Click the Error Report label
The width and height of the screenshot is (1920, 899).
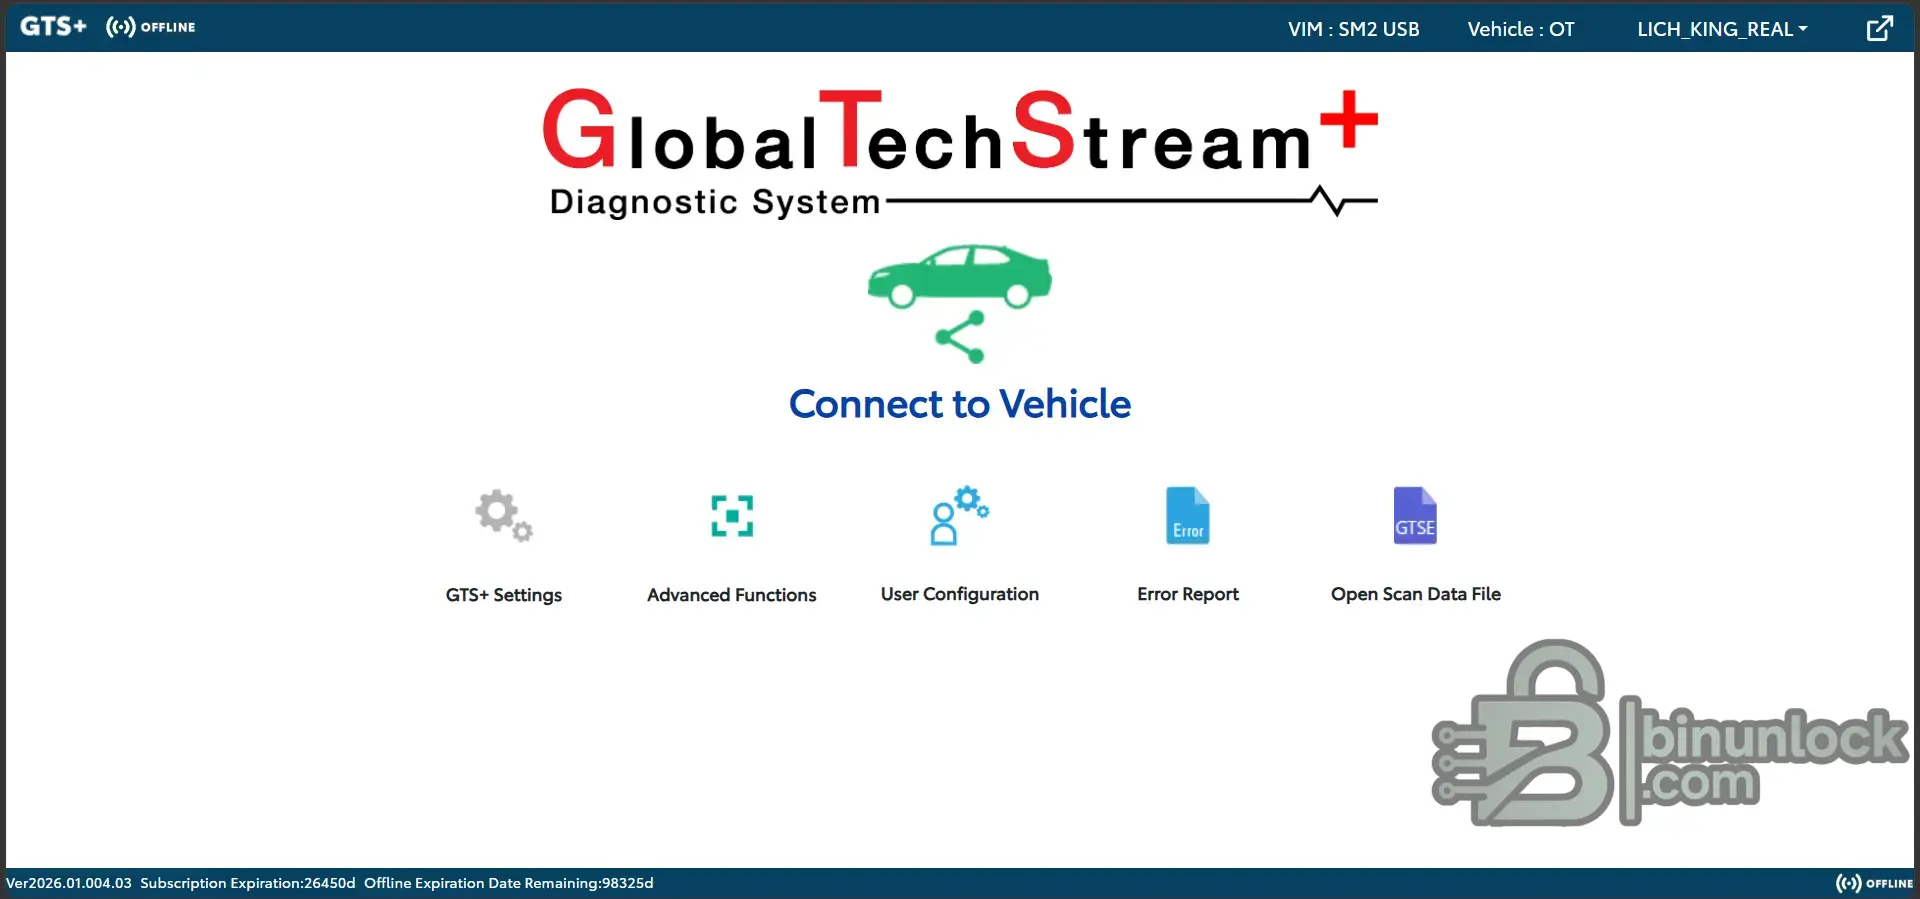pos(1188,594)
